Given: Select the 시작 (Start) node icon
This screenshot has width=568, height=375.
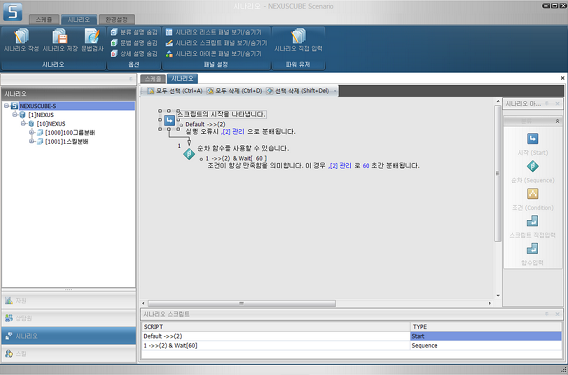Looking at the screenshot, I should (532, 139).
